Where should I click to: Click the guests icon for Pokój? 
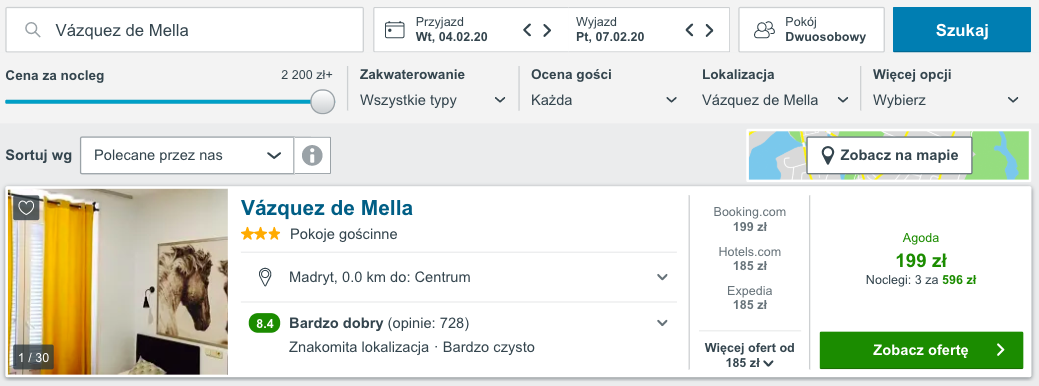pos(765,30)
